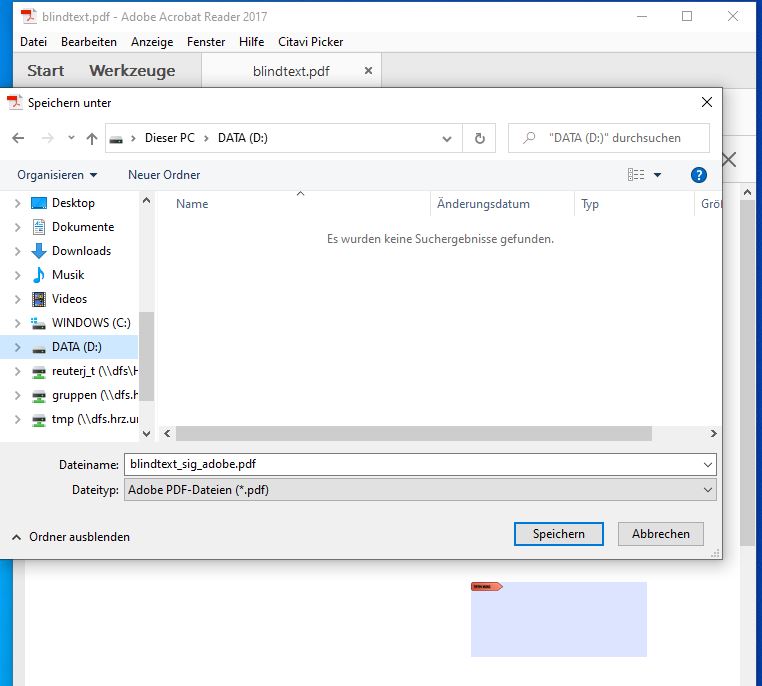Screen dimensions: 762x686
Task: Click Dieser PC in the address breadcrumb
Action: pos(170,138)
